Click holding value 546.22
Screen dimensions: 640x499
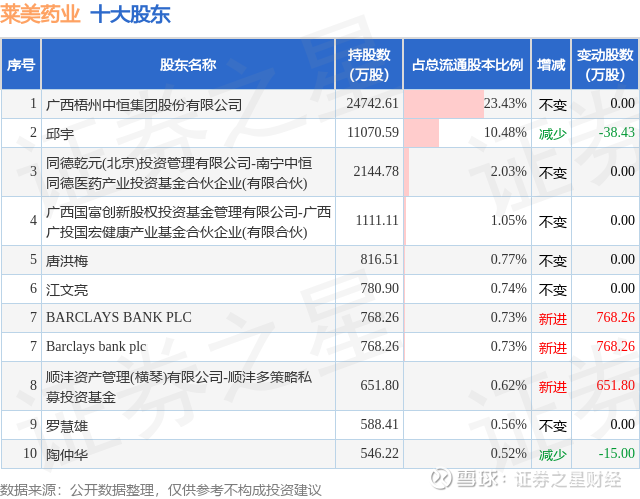coord(379,454)
